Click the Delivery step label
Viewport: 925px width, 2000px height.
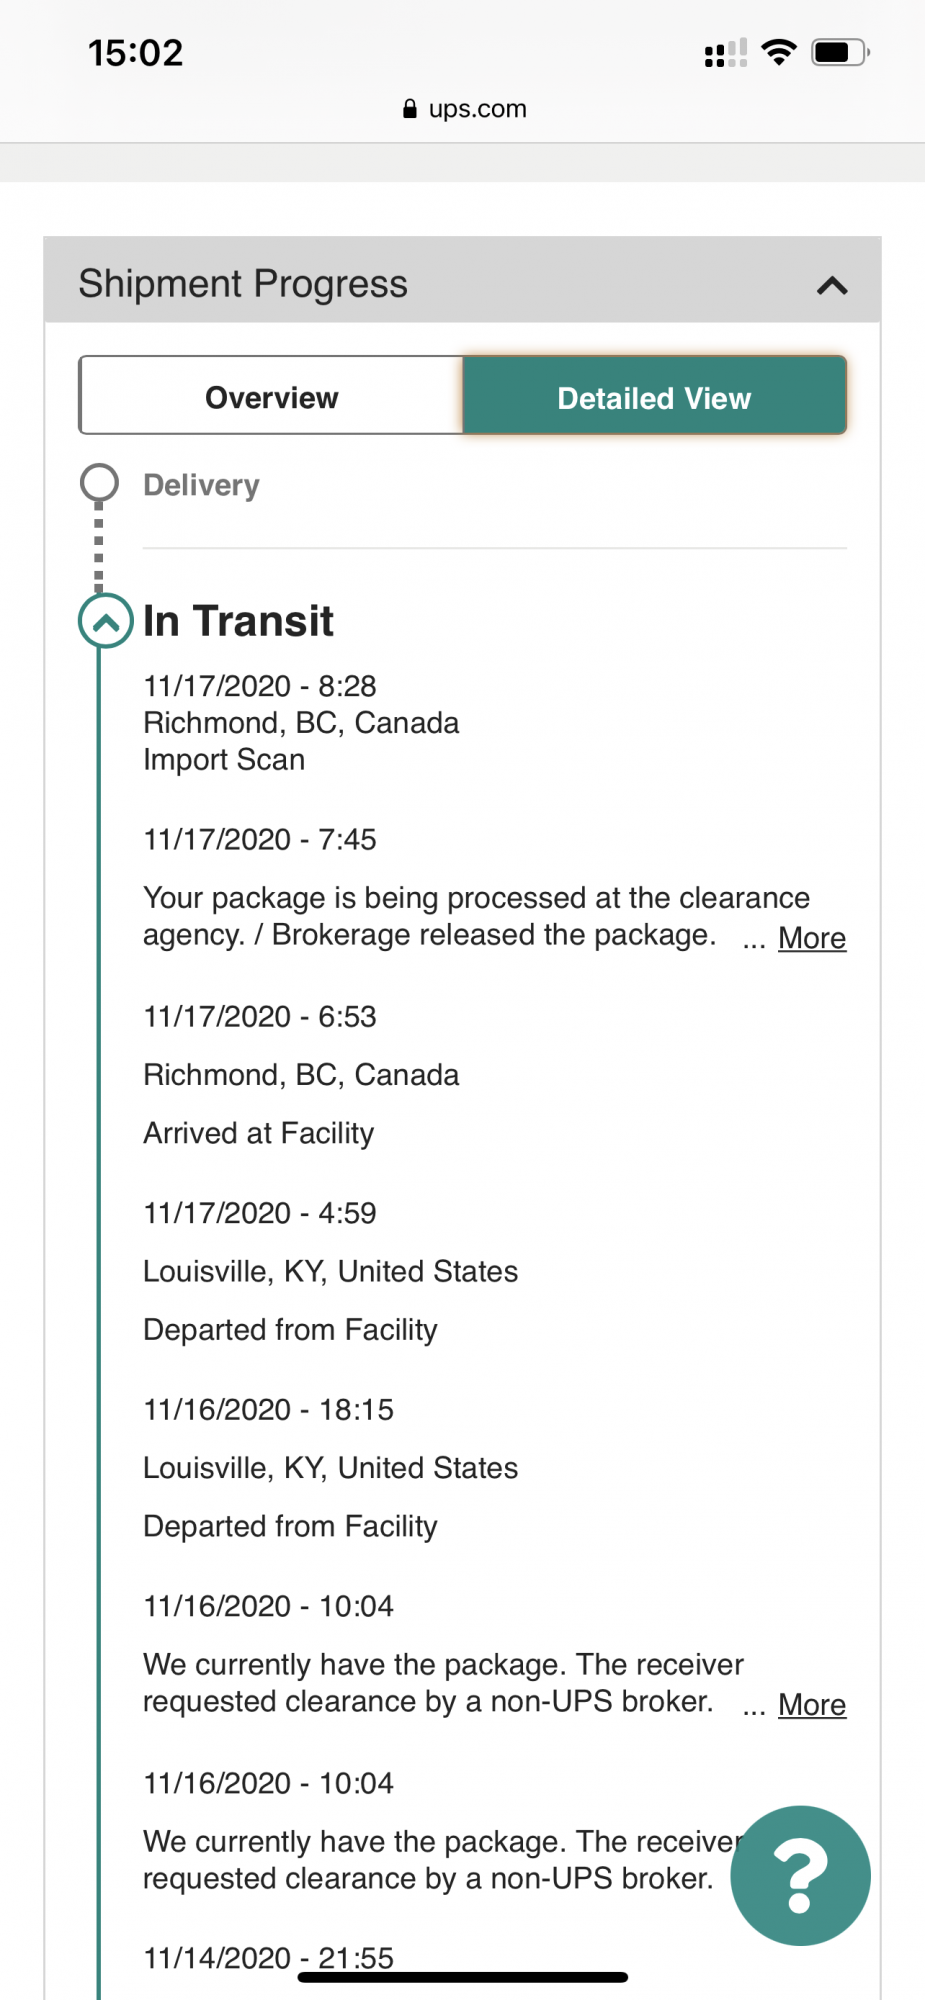coord(201,485)
